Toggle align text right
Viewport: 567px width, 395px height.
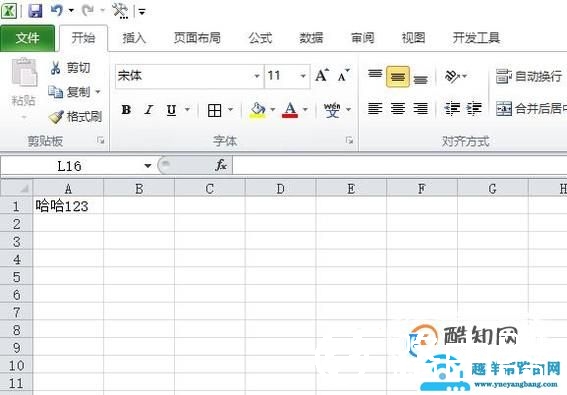[x=420, y=108]
